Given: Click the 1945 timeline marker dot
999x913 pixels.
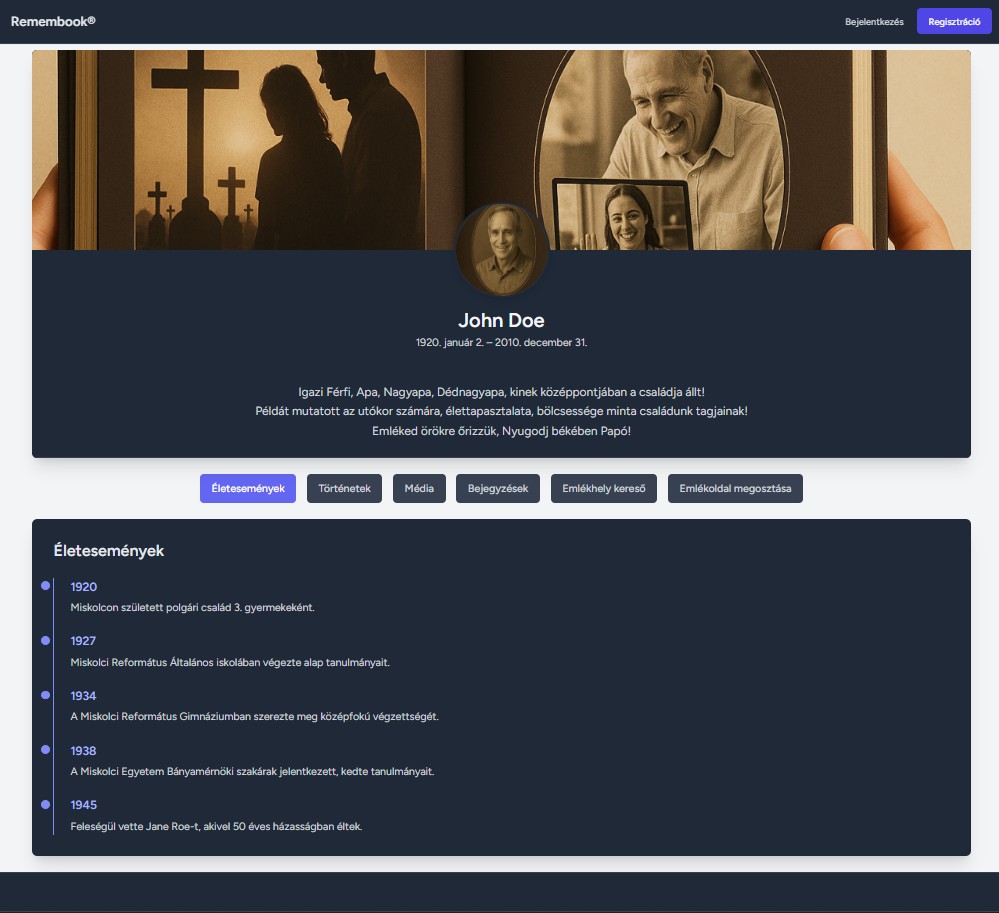Looking at the screenshot, I should 46,804.
